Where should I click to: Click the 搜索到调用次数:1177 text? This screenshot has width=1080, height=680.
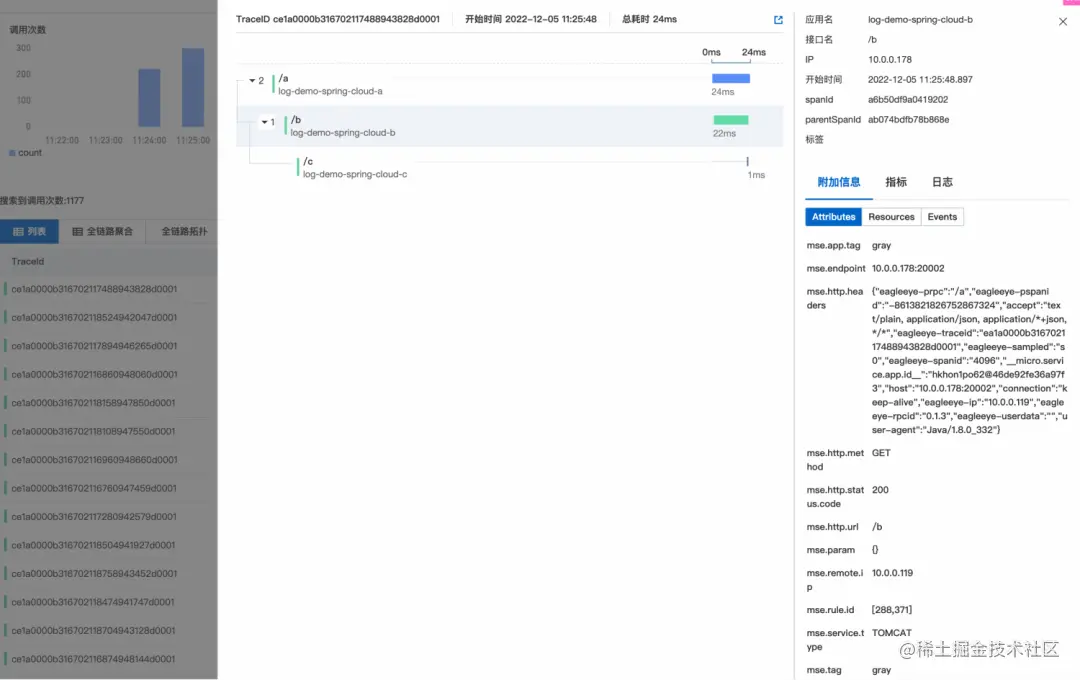pyautogui.click(x=42, y=201)
